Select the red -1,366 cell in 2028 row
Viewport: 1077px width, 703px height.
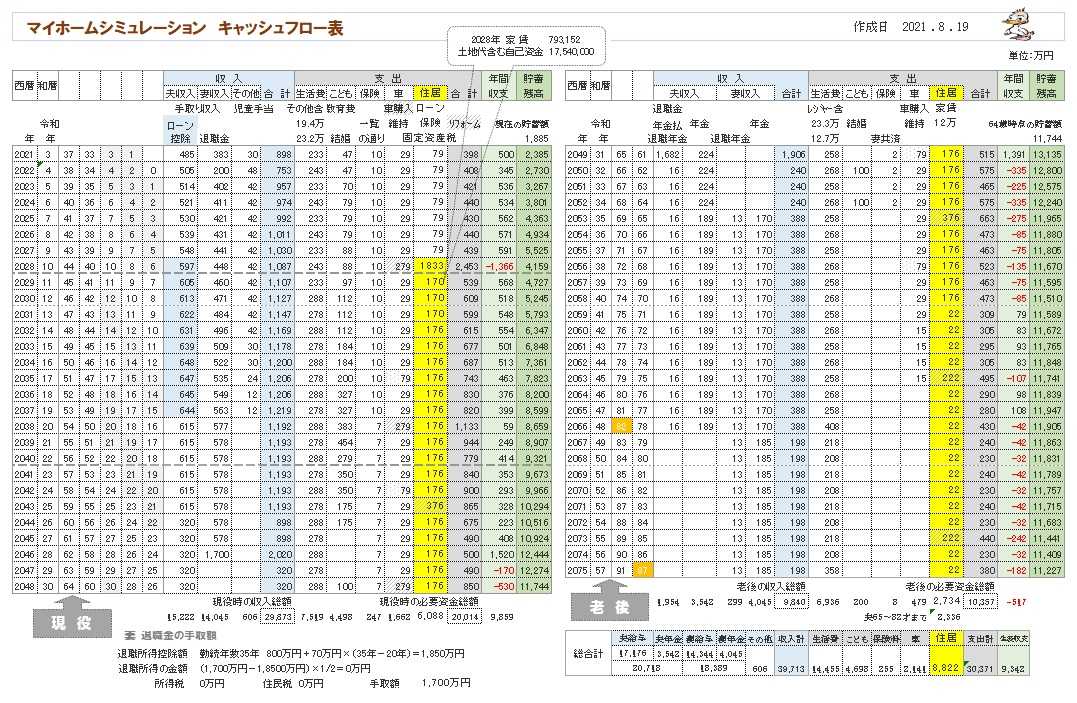[503, 268]
